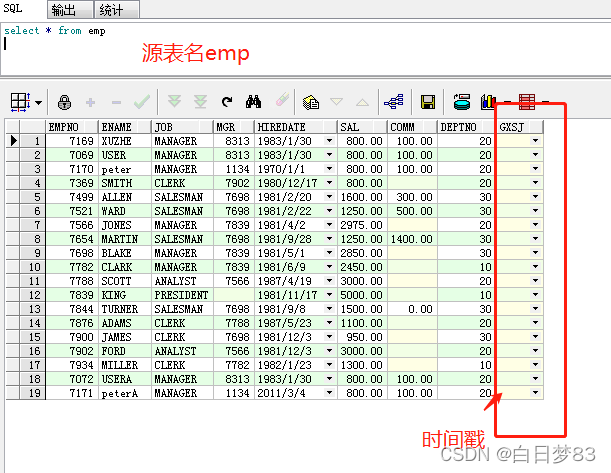Image resolution: width=611 pixels, height=473 pixels.
Task: Click the save results floppy disk icon
Action: point(427,102)
